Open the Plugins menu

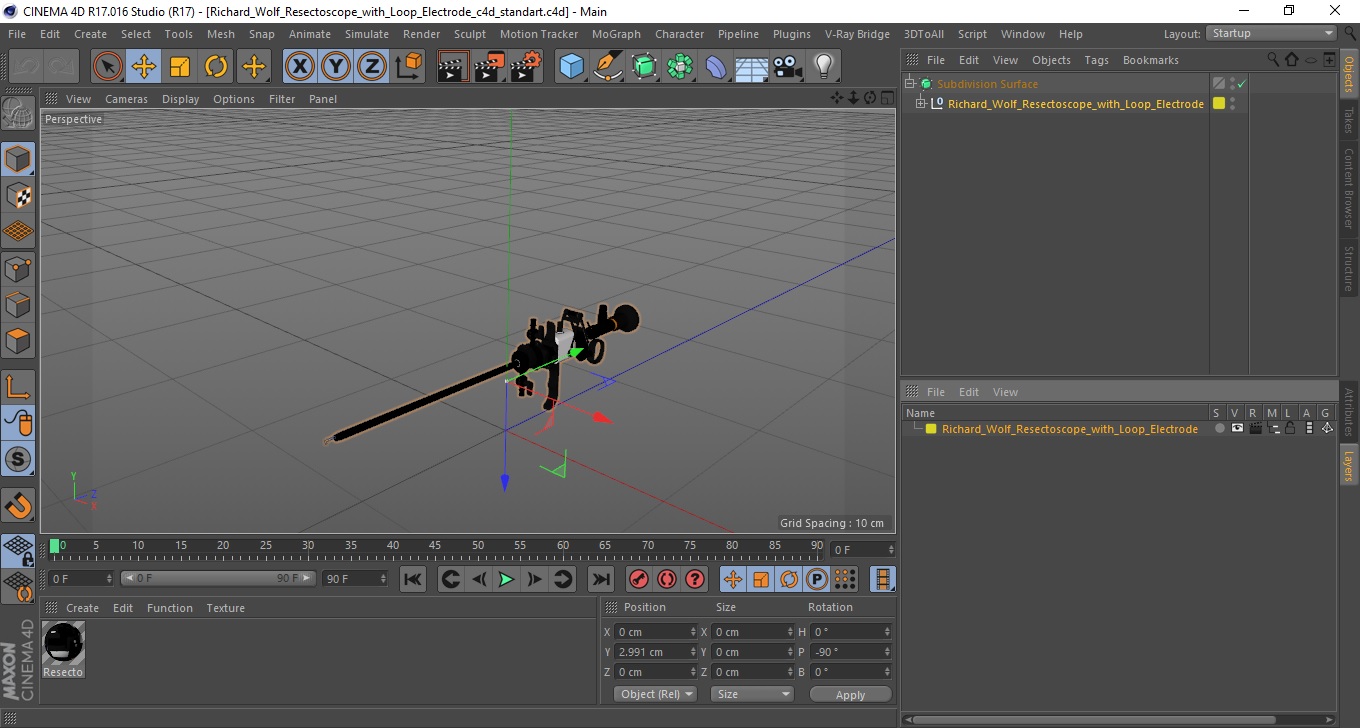coord(792,34)
